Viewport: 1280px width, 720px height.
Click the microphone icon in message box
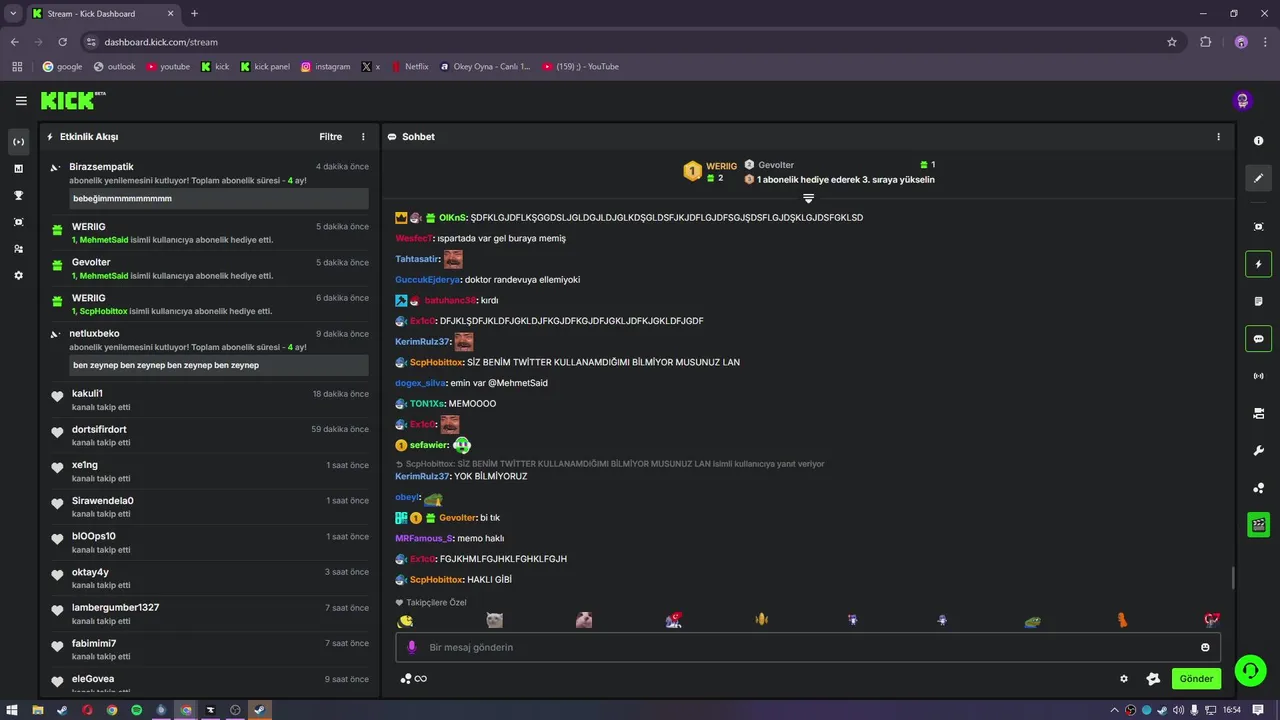411,647
